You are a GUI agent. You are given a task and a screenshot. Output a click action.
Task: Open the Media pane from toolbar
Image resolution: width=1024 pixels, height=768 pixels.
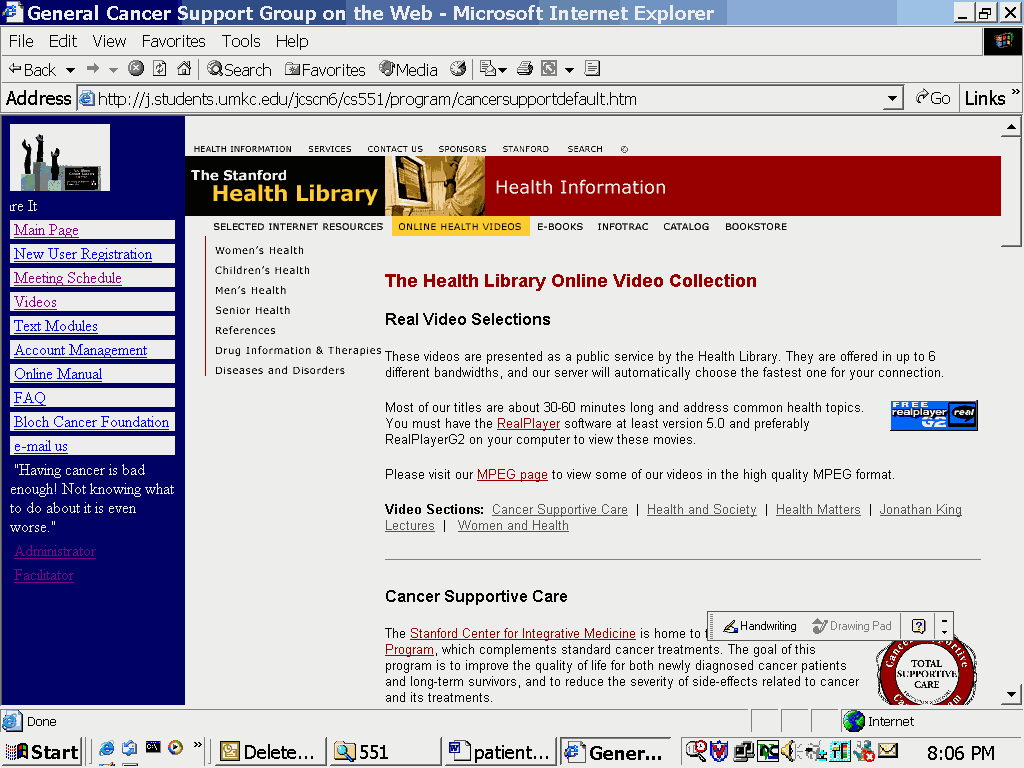[x=408, y=69]
